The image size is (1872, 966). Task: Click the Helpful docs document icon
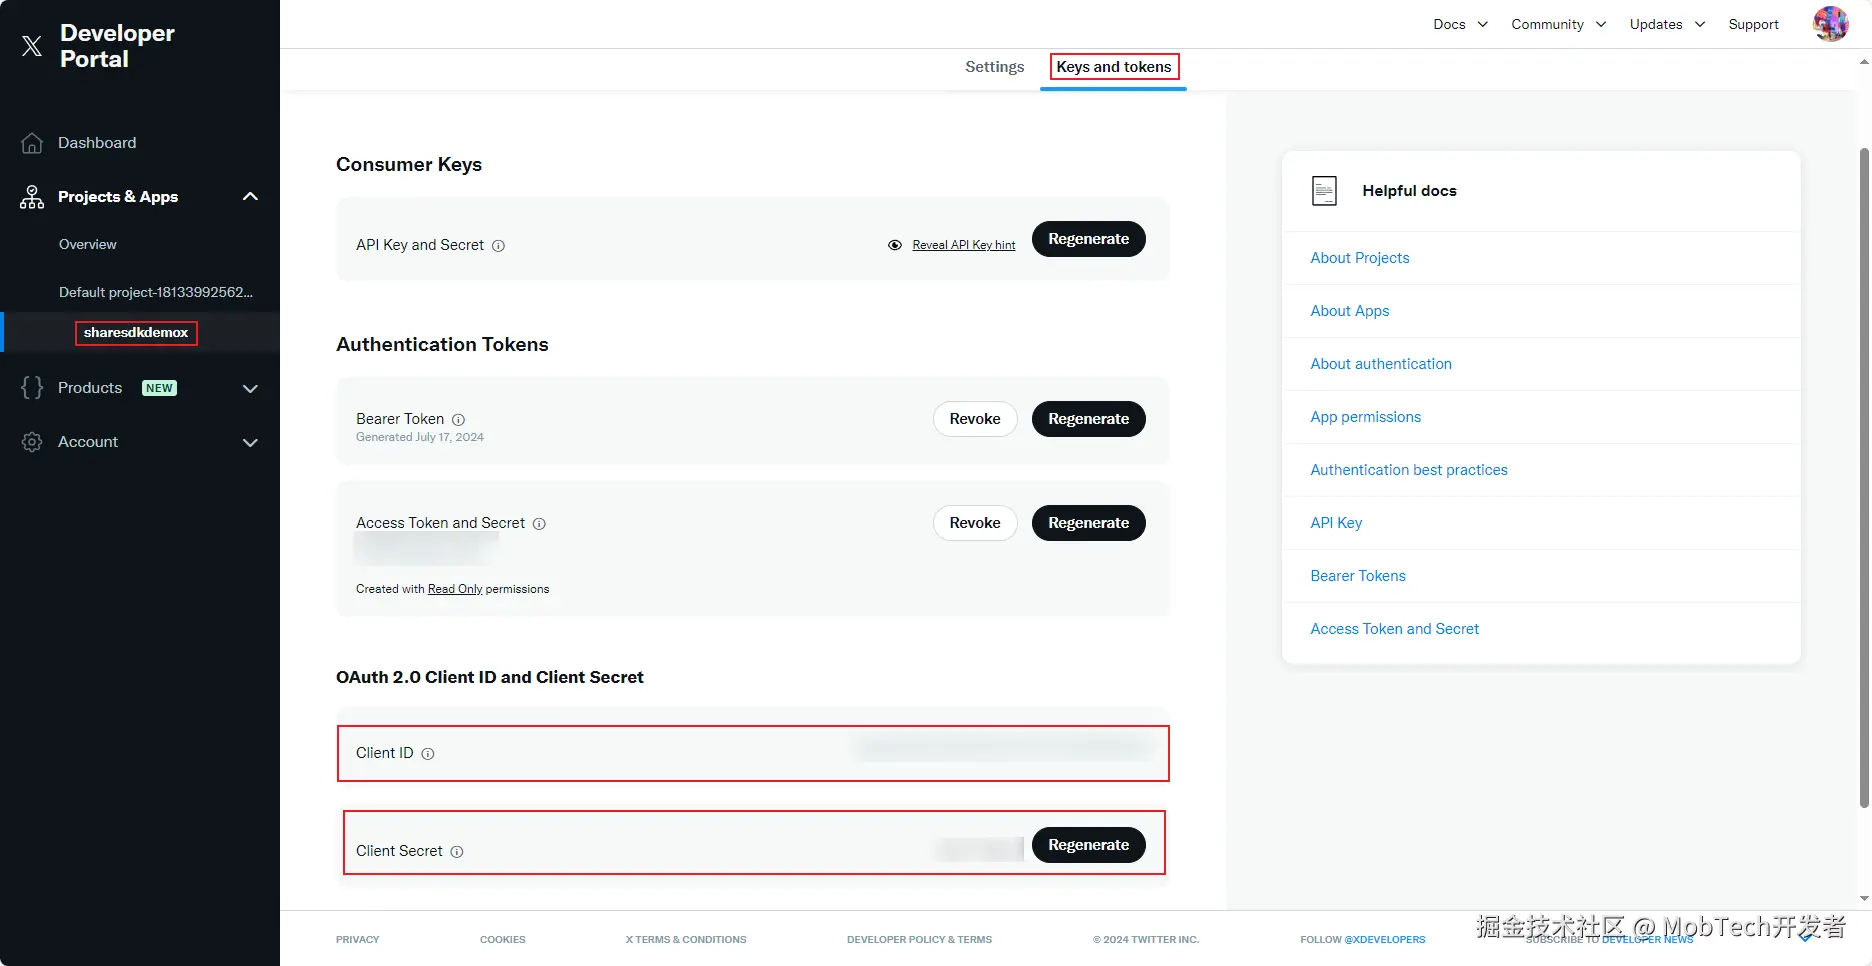click(1324, 191)
